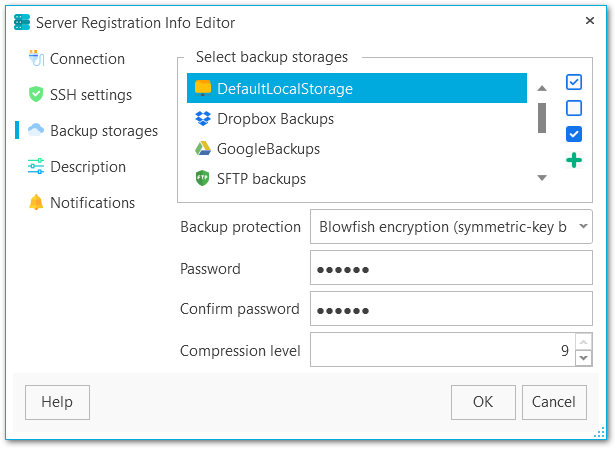Click the SSH settings shield icon

tap(36, 95)
